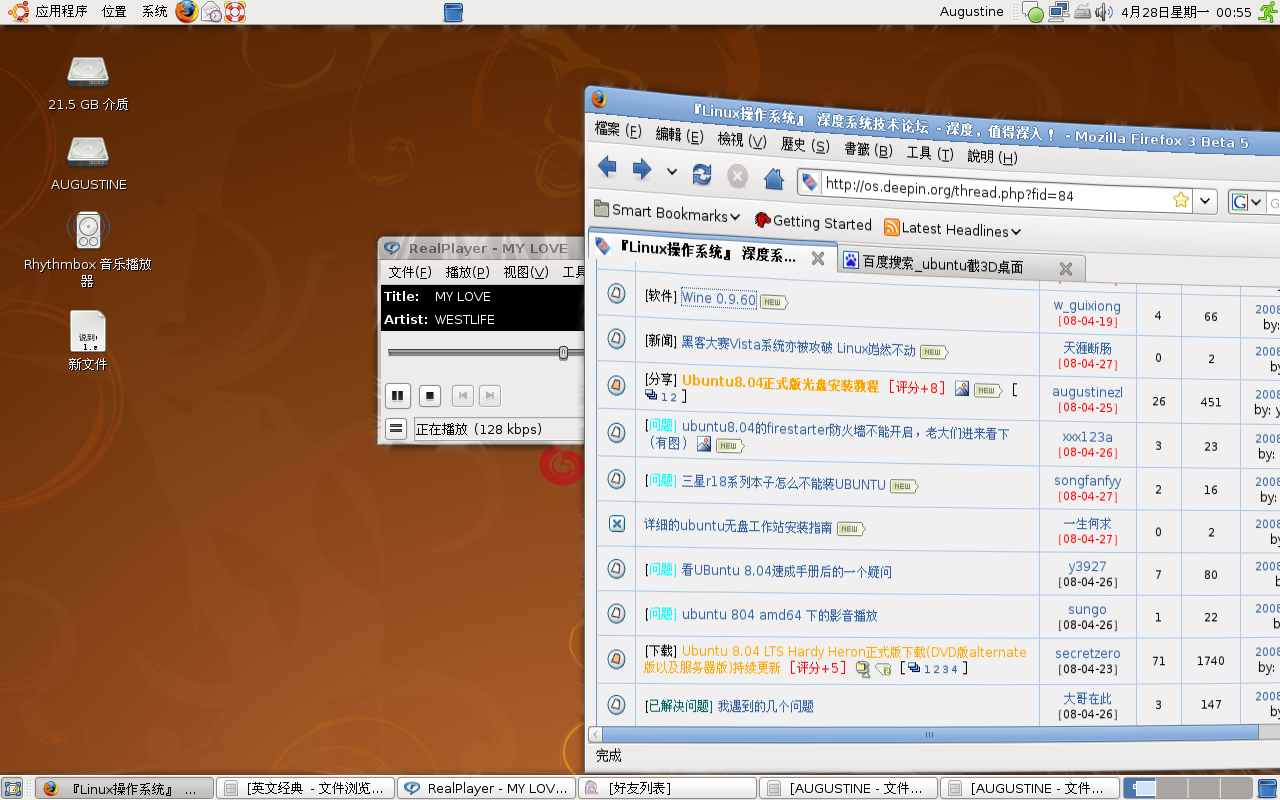Open the back/forward history dropdown arrow
The height and width of the screenshot is (800, 1280).
point(672,171)
